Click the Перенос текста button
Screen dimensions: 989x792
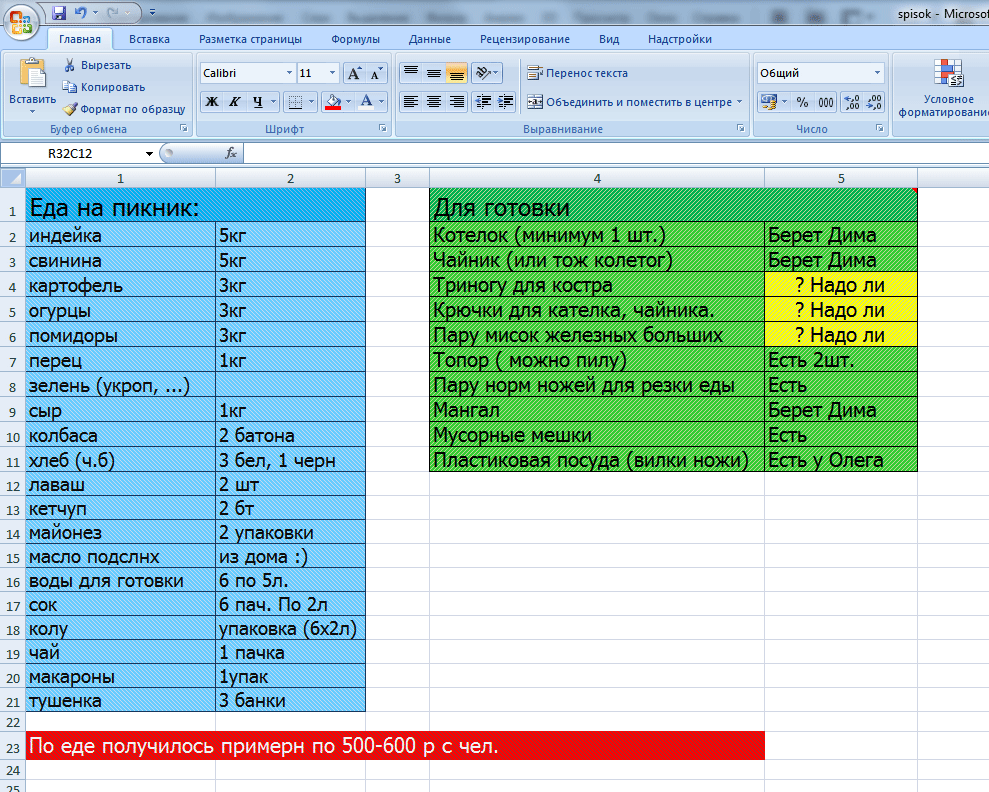[578, 73]
